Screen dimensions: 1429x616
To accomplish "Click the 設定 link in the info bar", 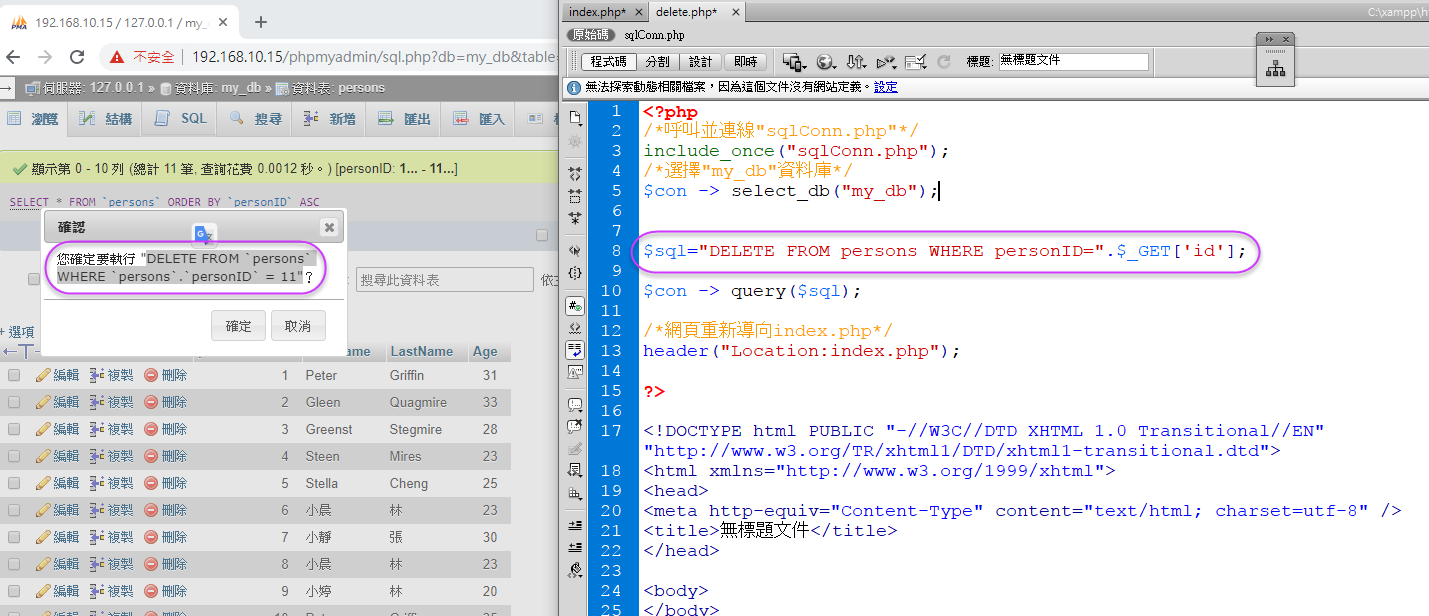I will (886, 87).
